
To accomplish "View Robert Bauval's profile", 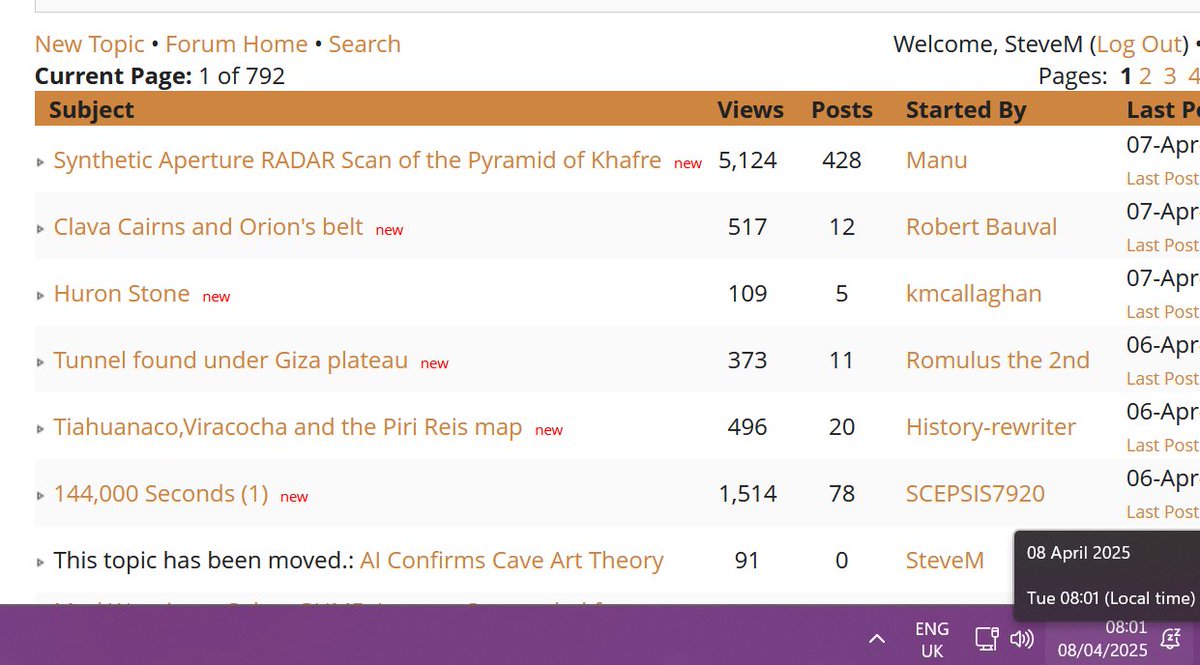I will pos(981,227).
